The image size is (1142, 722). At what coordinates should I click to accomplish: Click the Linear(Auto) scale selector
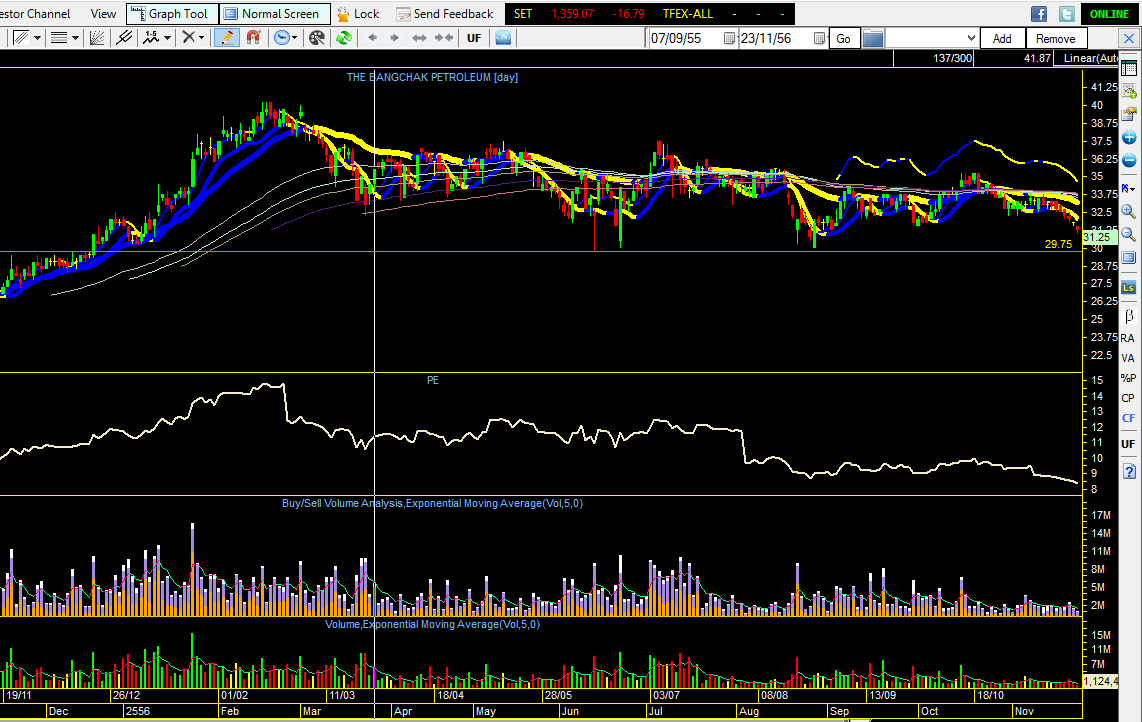1088,58
